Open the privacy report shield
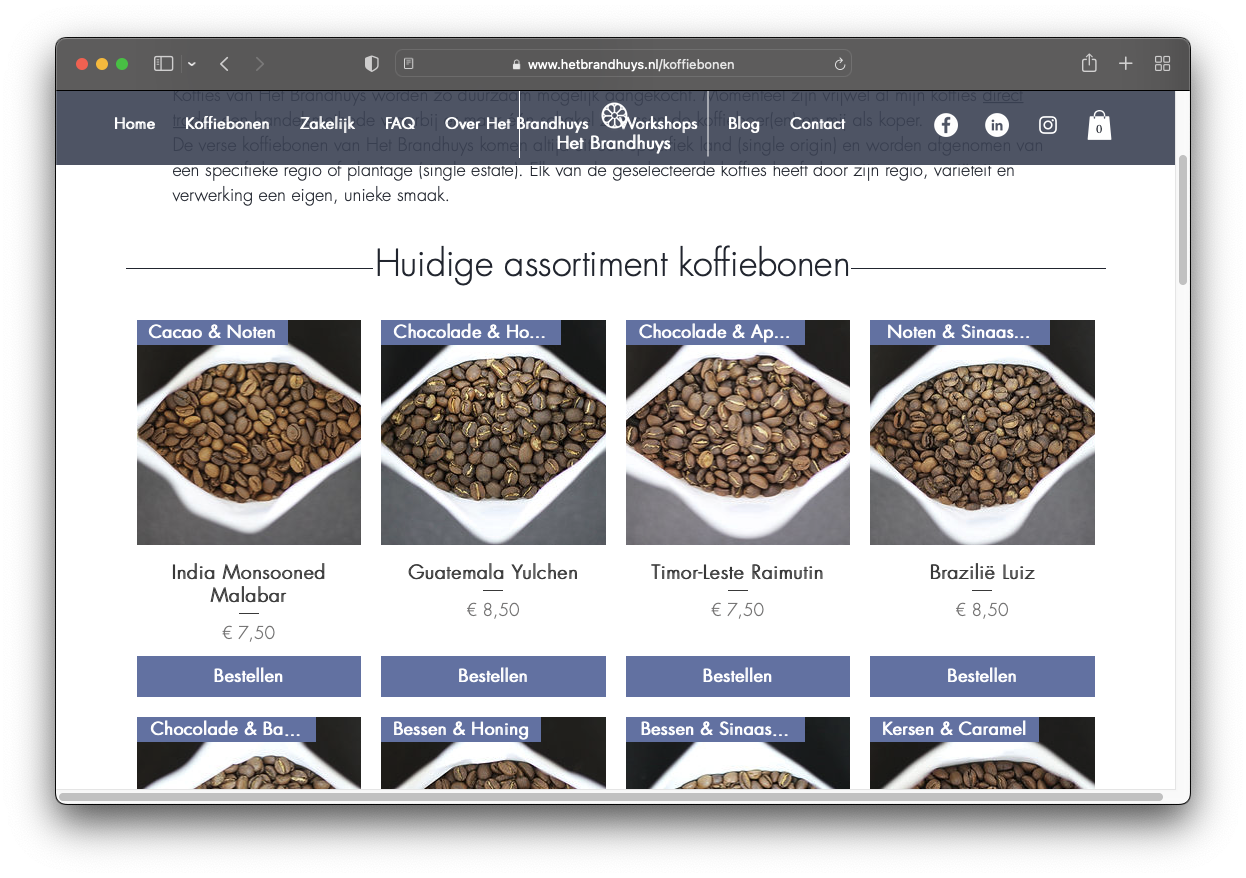Viewport: 1246px width, 878px height. (x=372, y=64)
